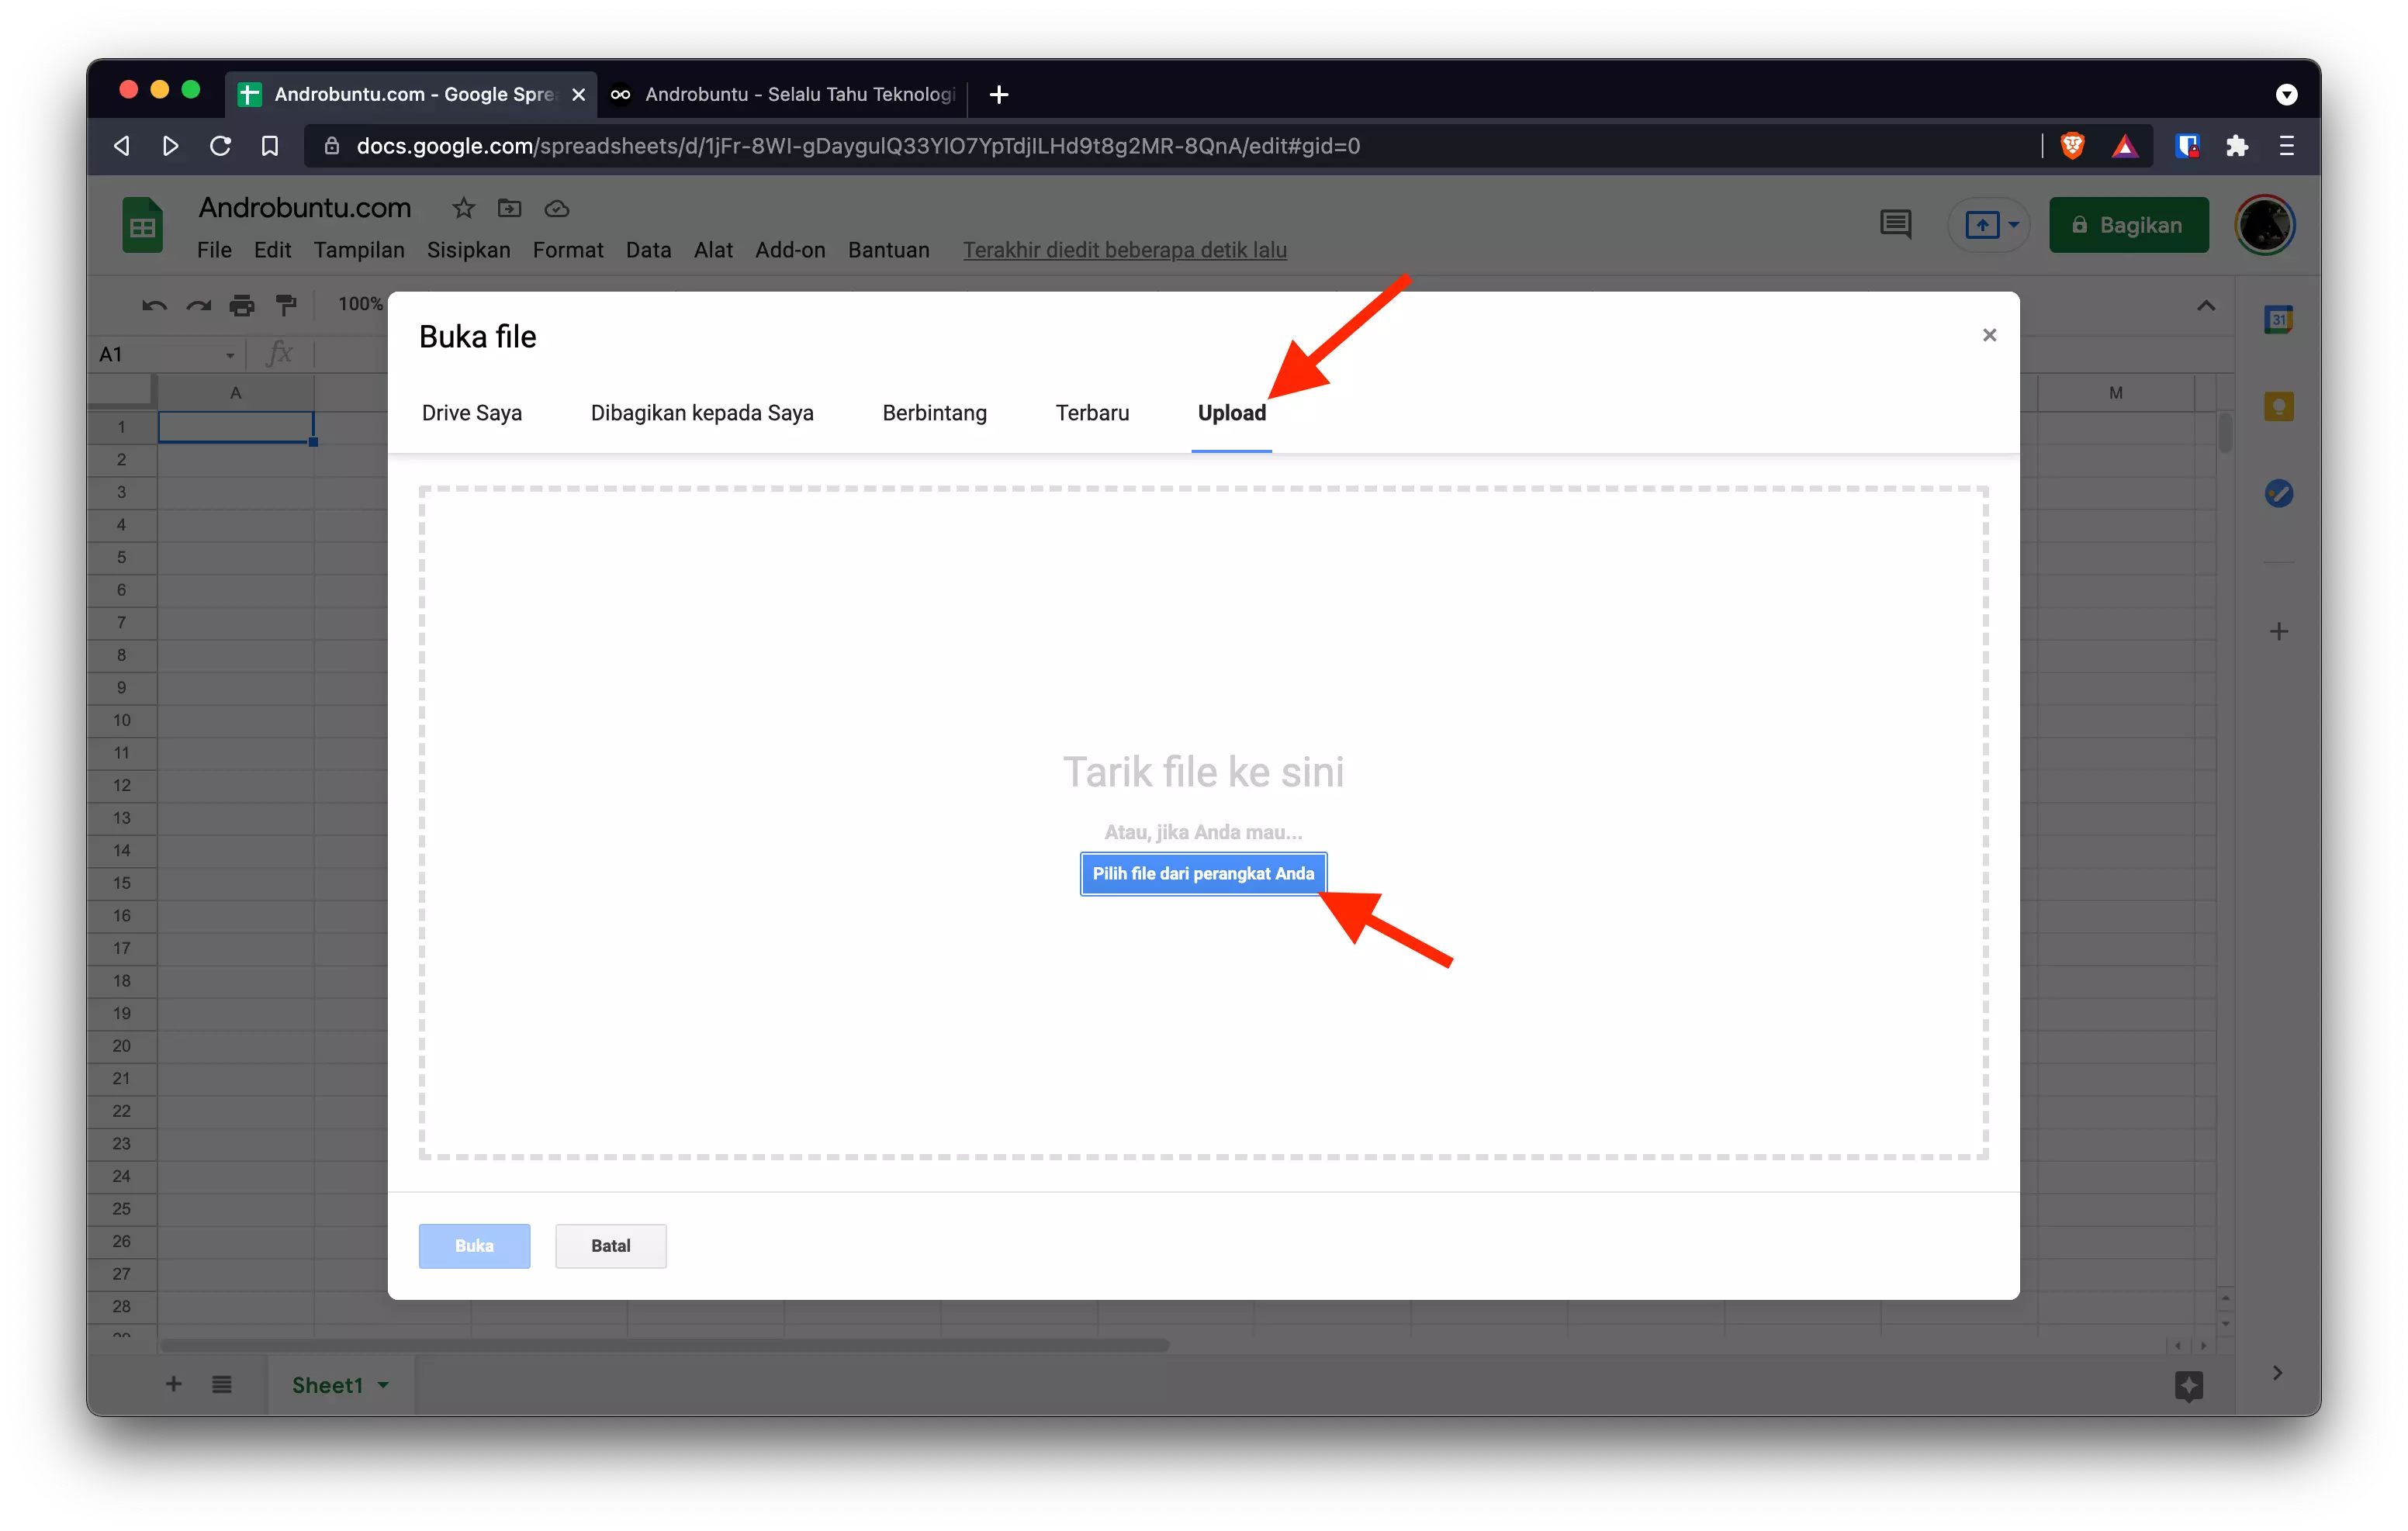This screenshot has height=1531, width=2408.
Task: Click the bookmark icon in address bar
Action: click(x=270, y=146)
